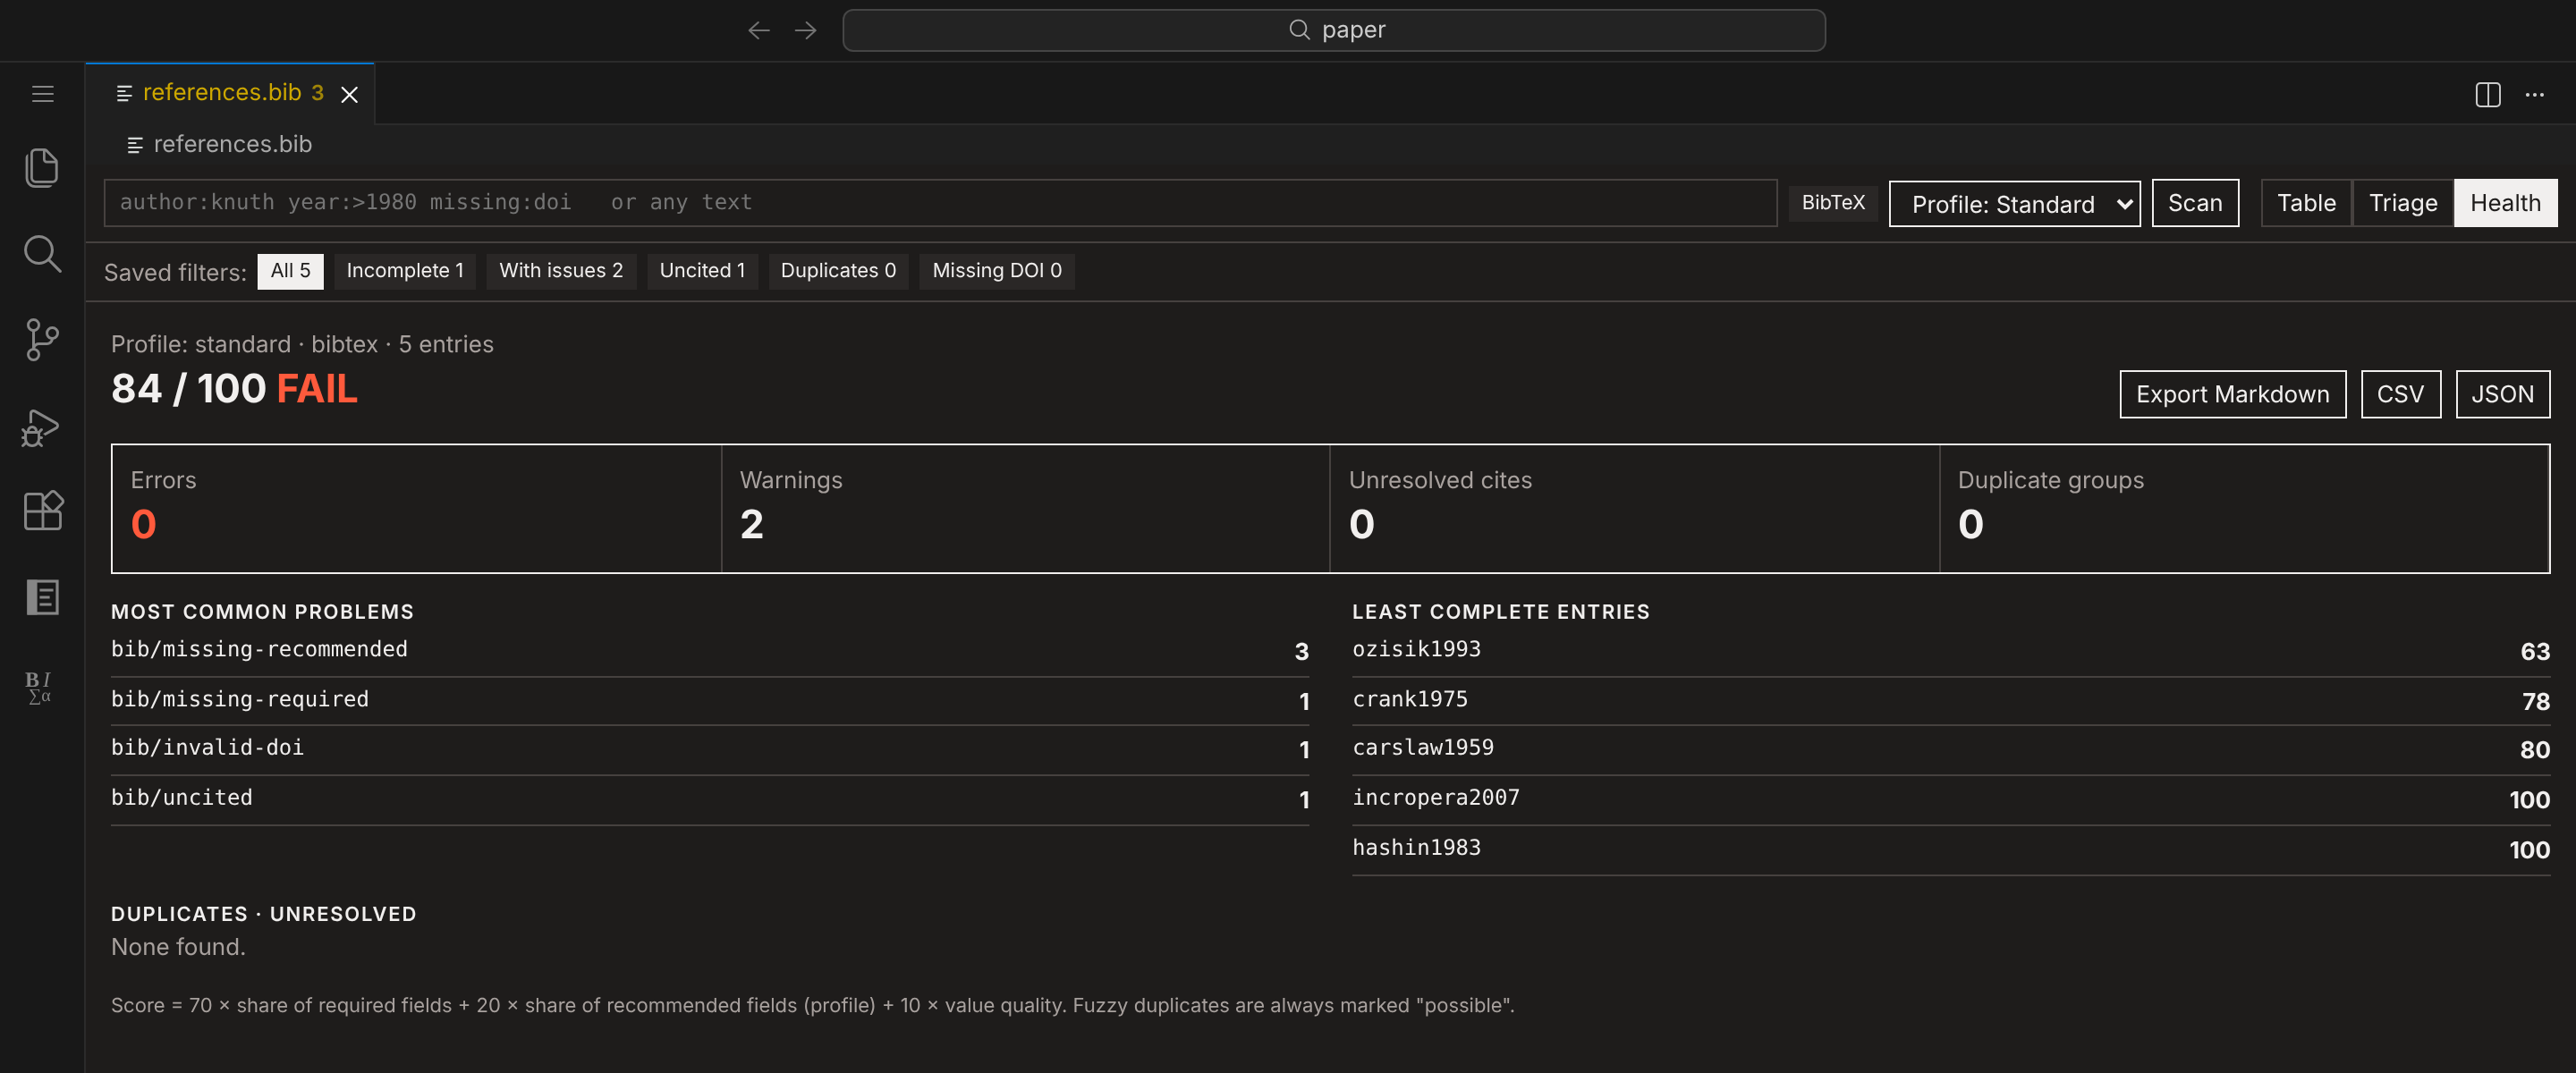Switch to the Triage view
The height and width of the screenshot is (1073, 2576).
tap(2402, 203)
